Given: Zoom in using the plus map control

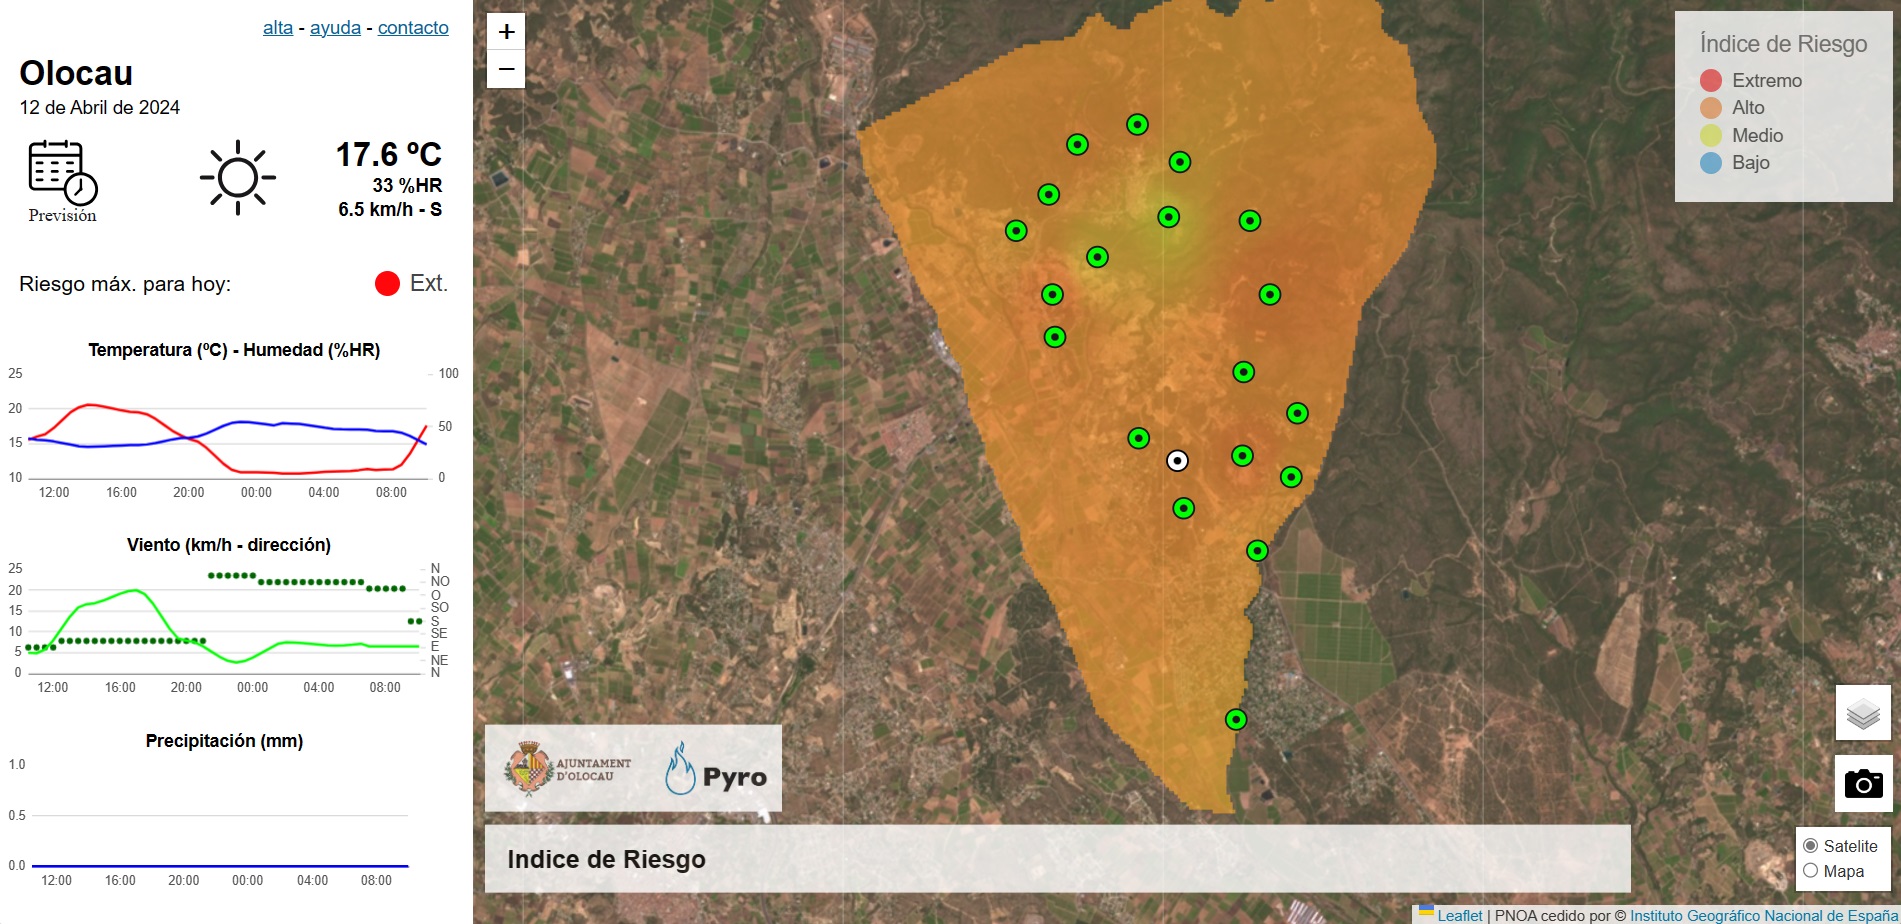Looking at the screenshot, I should pyautogui.click(x=506, y=31).
